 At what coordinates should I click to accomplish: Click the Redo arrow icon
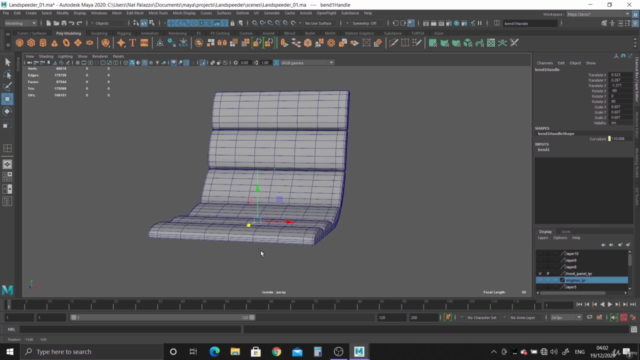pyautogui.click(x=79, y=23)
